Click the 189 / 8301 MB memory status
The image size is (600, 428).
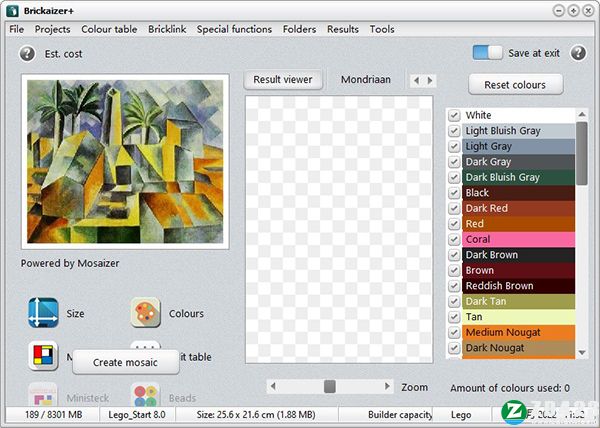tap(54, 415)
